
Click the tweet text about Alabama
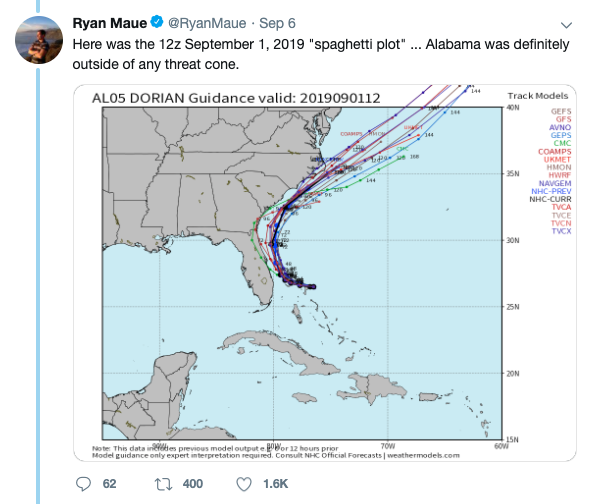click(321, 54)
